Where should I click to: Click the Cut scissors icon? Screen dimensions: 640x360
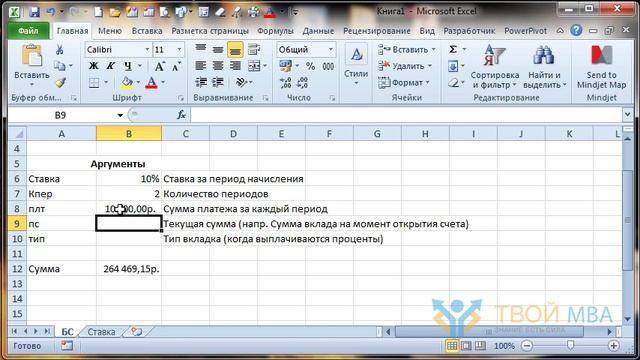pos(60,50)
